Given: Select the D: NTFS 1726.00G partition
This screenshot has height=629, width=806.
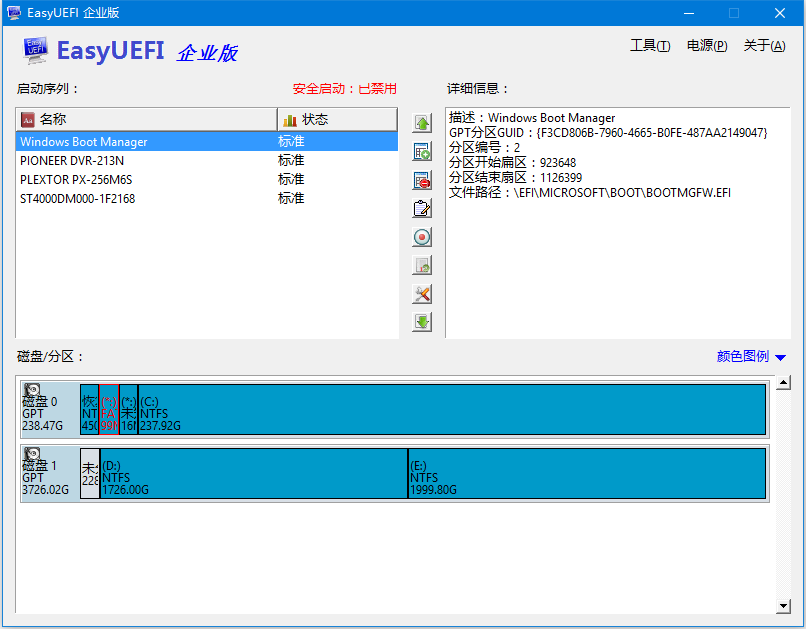Looking at the screenshot, I should pos(254,473).
